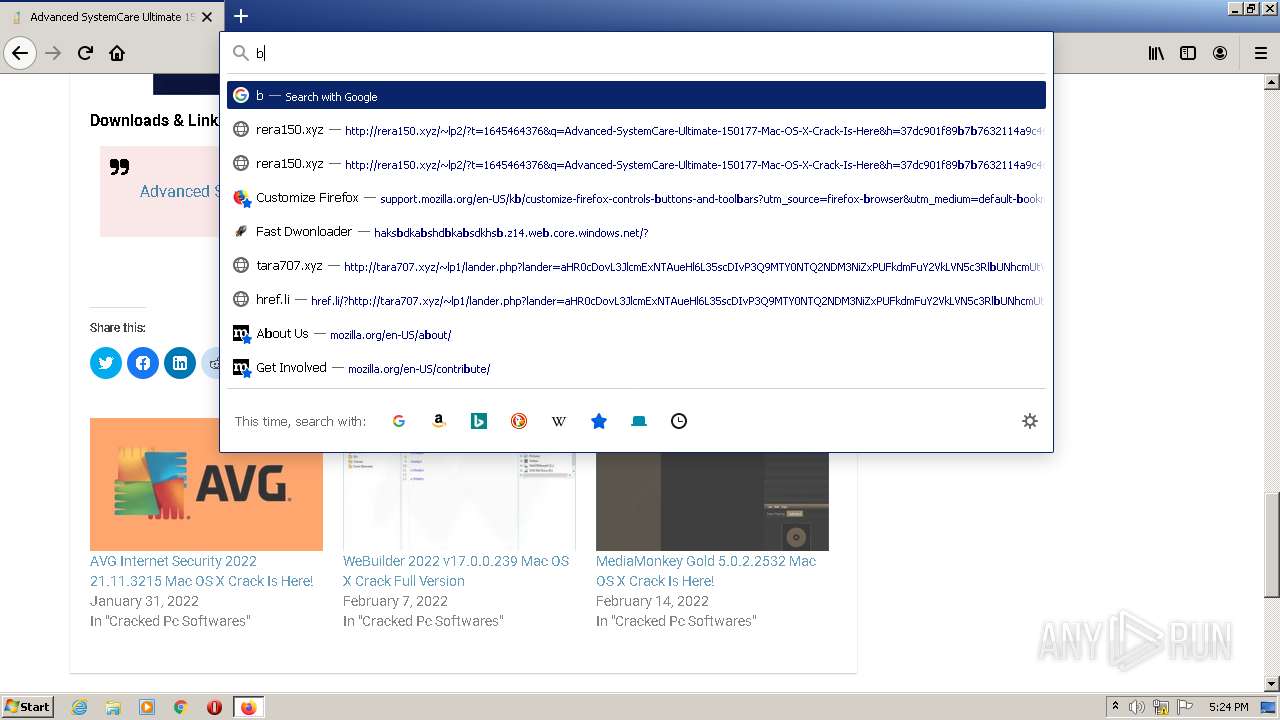Screen dimensions: 1280x720
Task: Search history with the clock icon
Action: click(x=679, y=421)
